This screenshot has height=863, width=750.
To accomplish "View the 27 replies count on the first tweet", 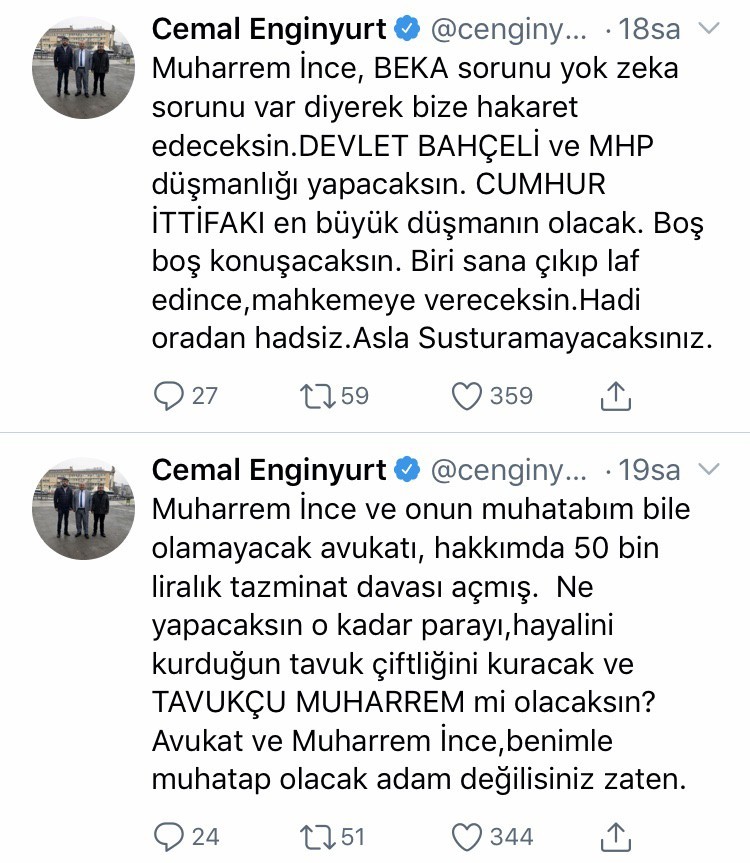I will click(188, 396).
